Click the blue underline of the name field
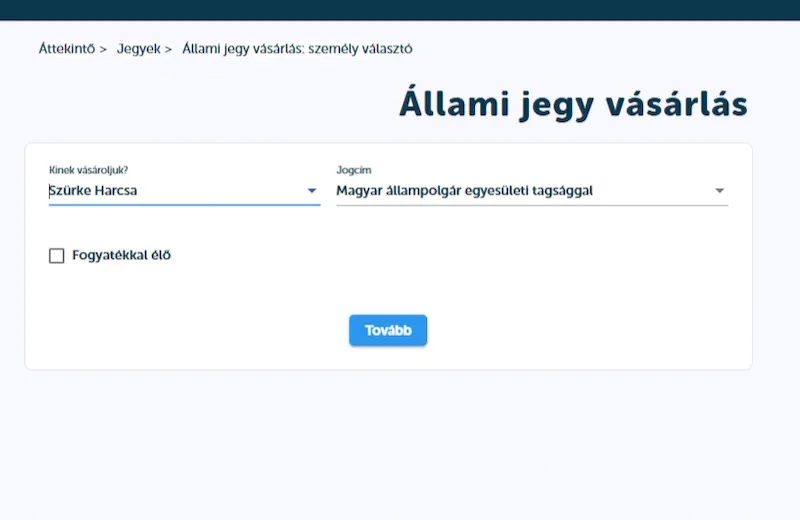 point(184,205)
